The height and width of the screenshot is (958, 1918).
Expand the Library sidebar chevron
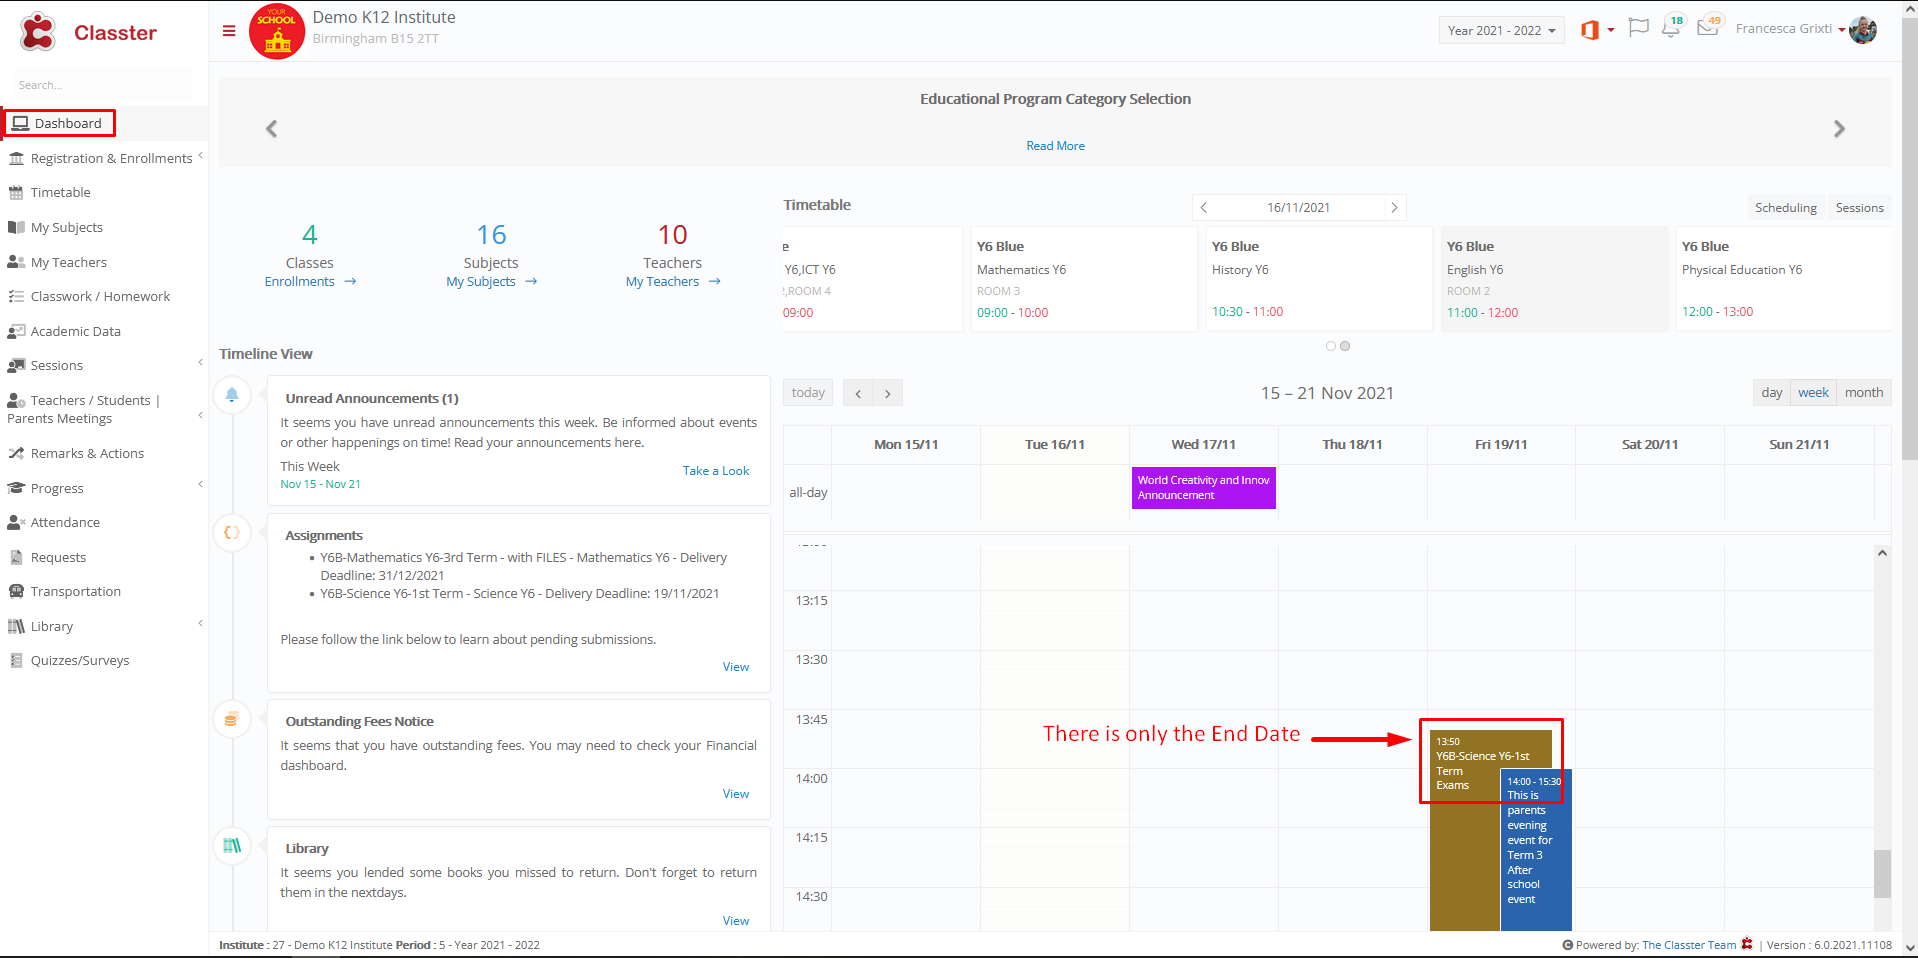point(200,623)
